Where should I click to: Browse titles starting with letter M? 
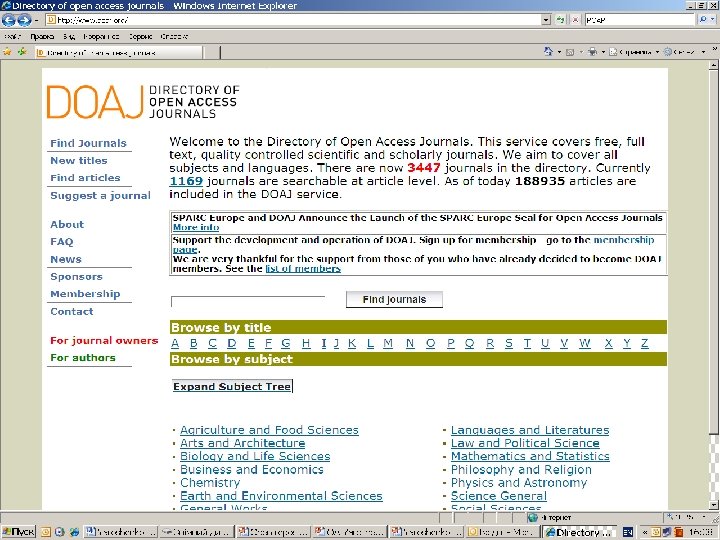(388, 343)
